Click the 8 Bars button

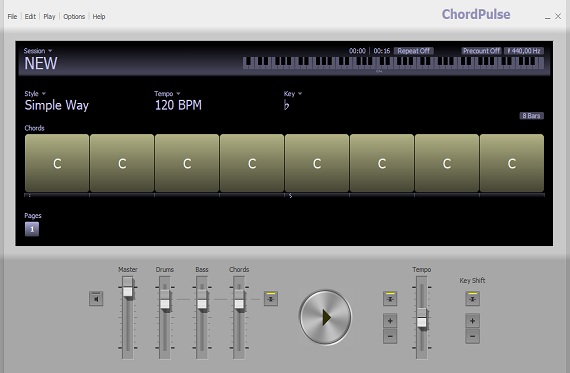[x=531, y=116]
